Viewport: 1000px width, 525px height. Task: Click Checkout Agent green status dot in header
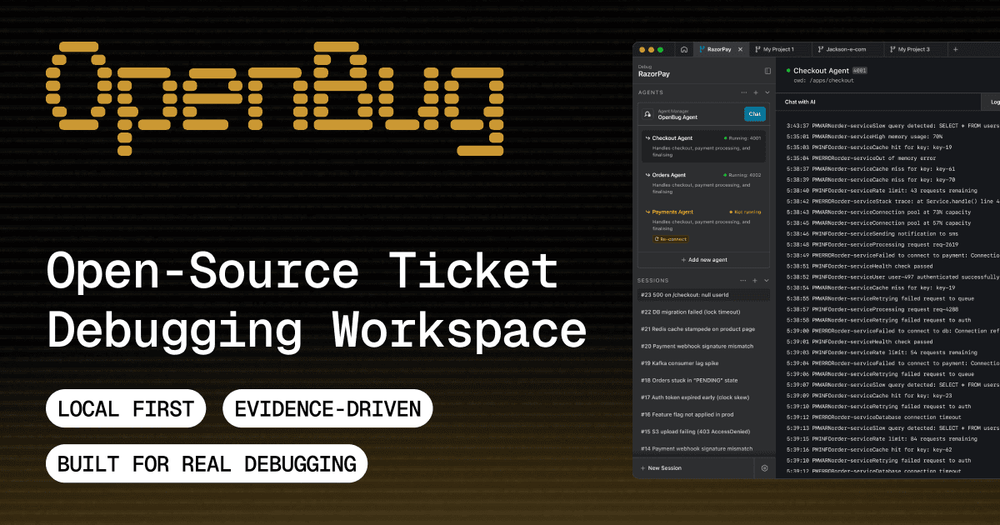coord(788,71)
